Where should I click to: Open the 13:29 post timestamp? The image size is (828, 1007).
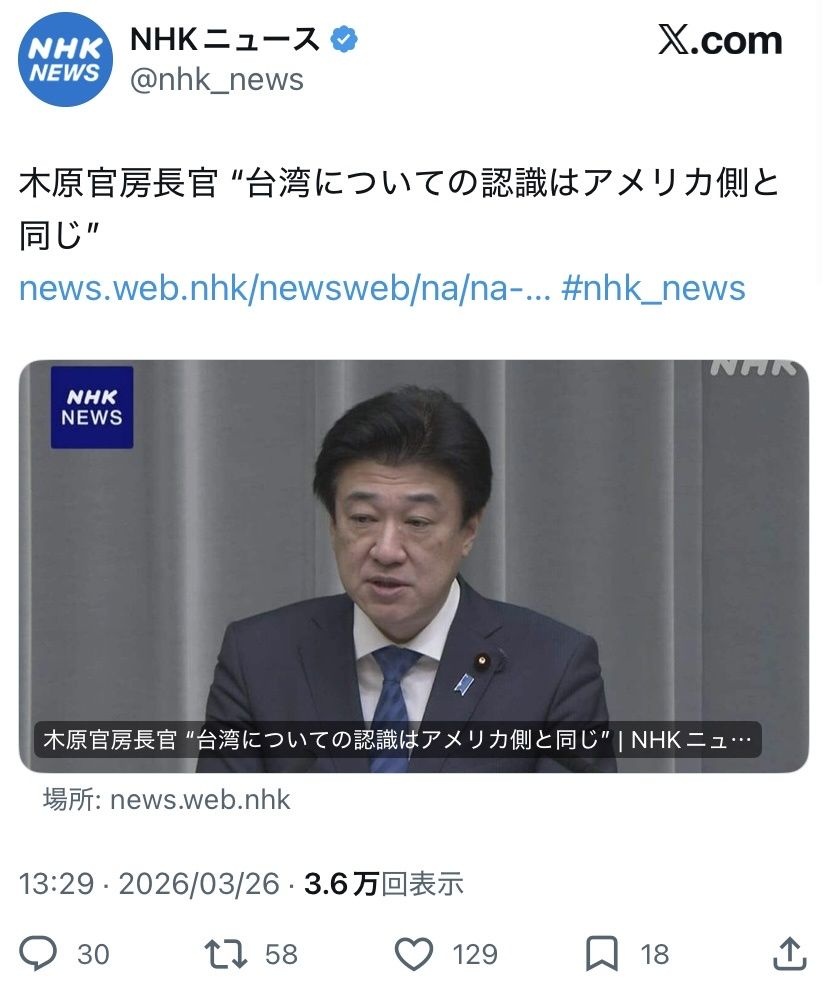57,884
